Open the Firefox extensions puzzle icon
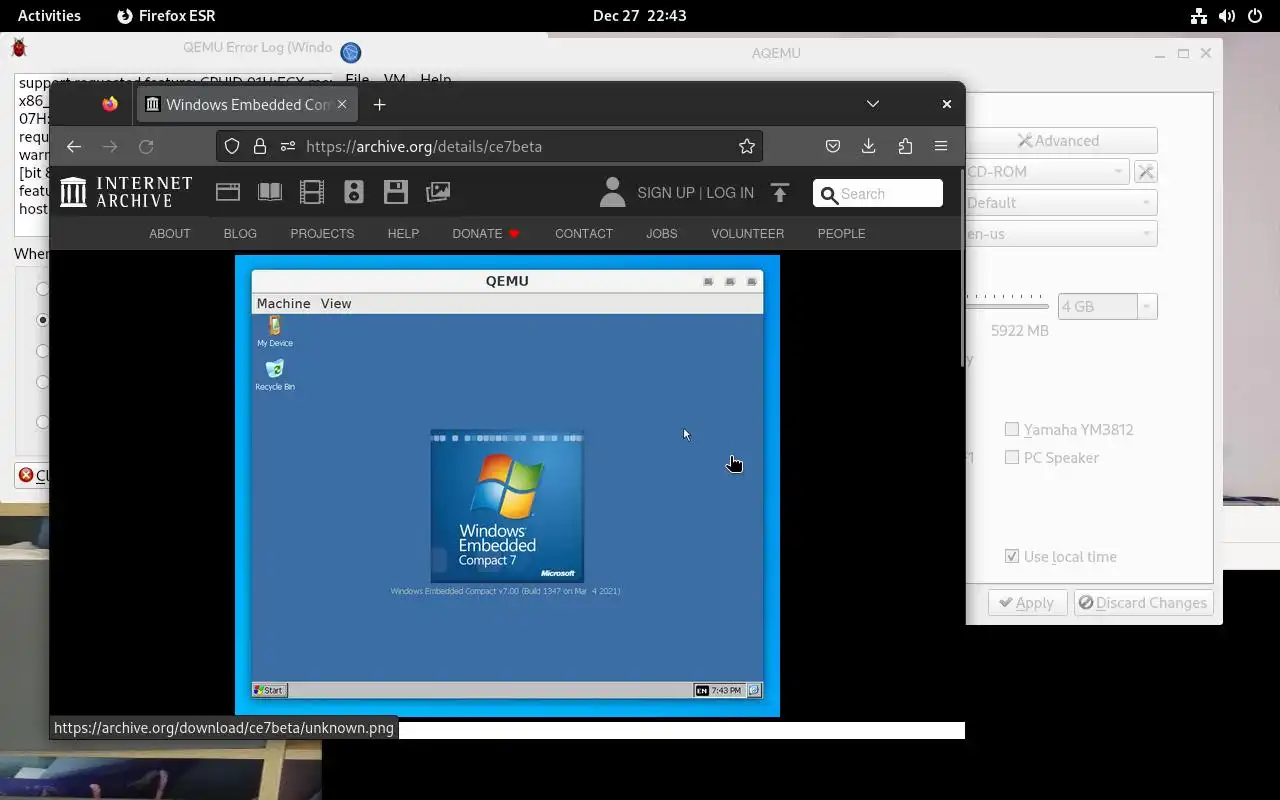This screenshot has width=1280, height=800. (x=905, y=146)
